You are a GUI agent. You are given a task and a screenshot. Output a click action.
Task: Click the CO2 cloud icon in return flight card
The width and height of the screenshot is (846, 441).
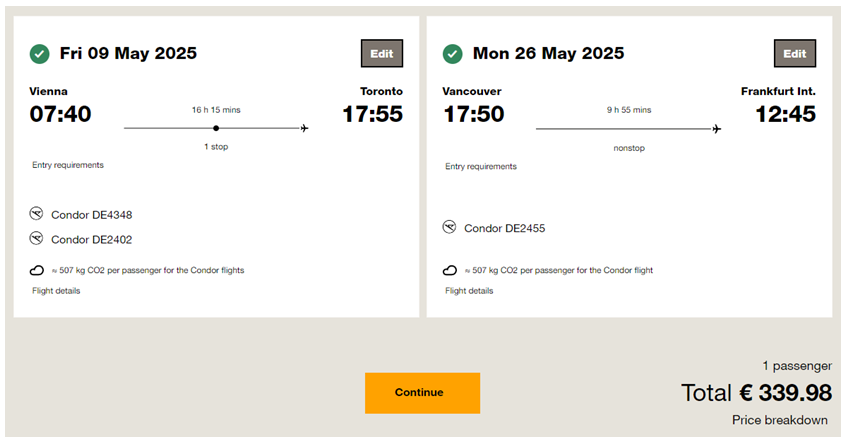tap(450, 270)
